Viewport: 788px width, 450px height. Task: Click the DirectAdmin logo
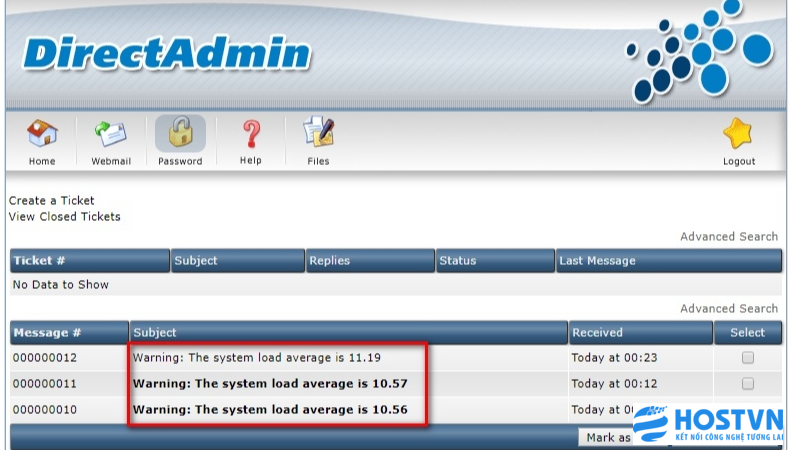[x=166, y=52]
